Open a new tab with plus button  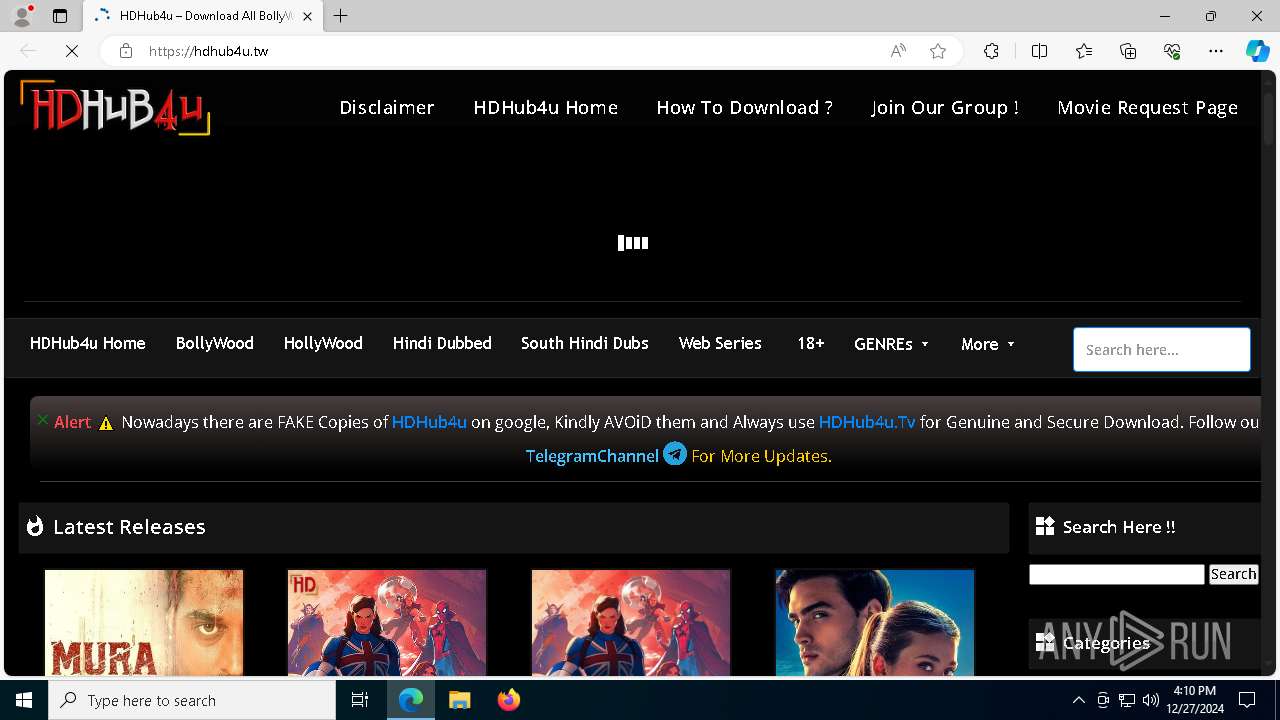tap(341, 16)
